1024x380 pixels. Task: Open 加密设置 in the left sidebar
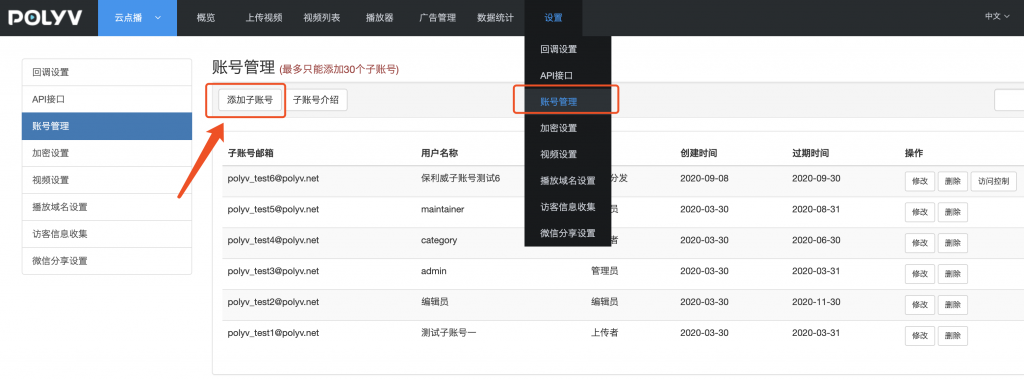coord(107,153)
